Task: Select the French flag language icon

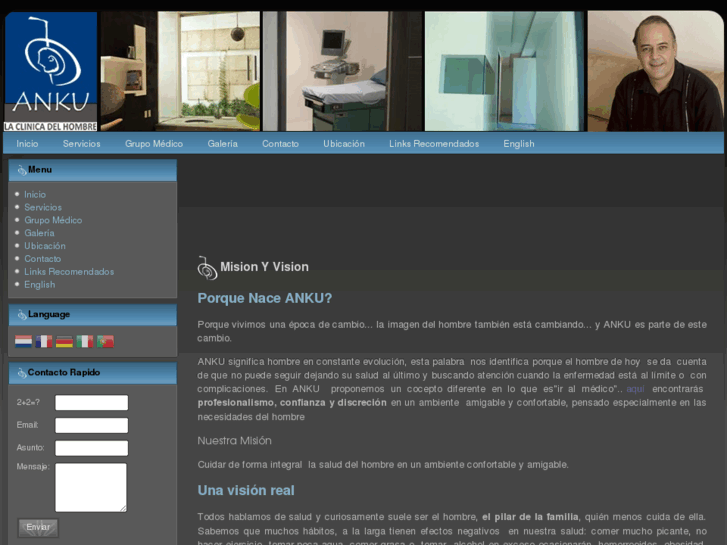Action: pos(44,341)
